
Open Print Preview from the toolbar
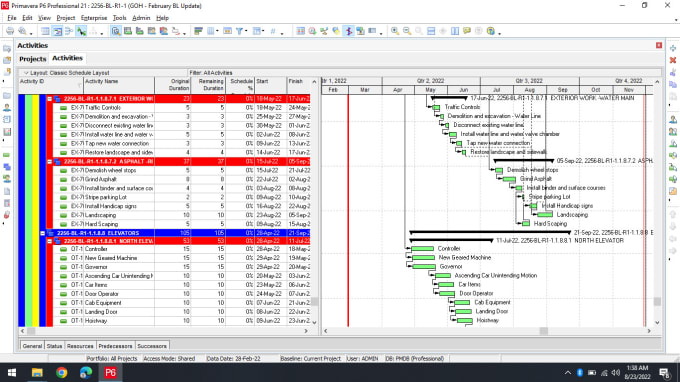[22, 31]
